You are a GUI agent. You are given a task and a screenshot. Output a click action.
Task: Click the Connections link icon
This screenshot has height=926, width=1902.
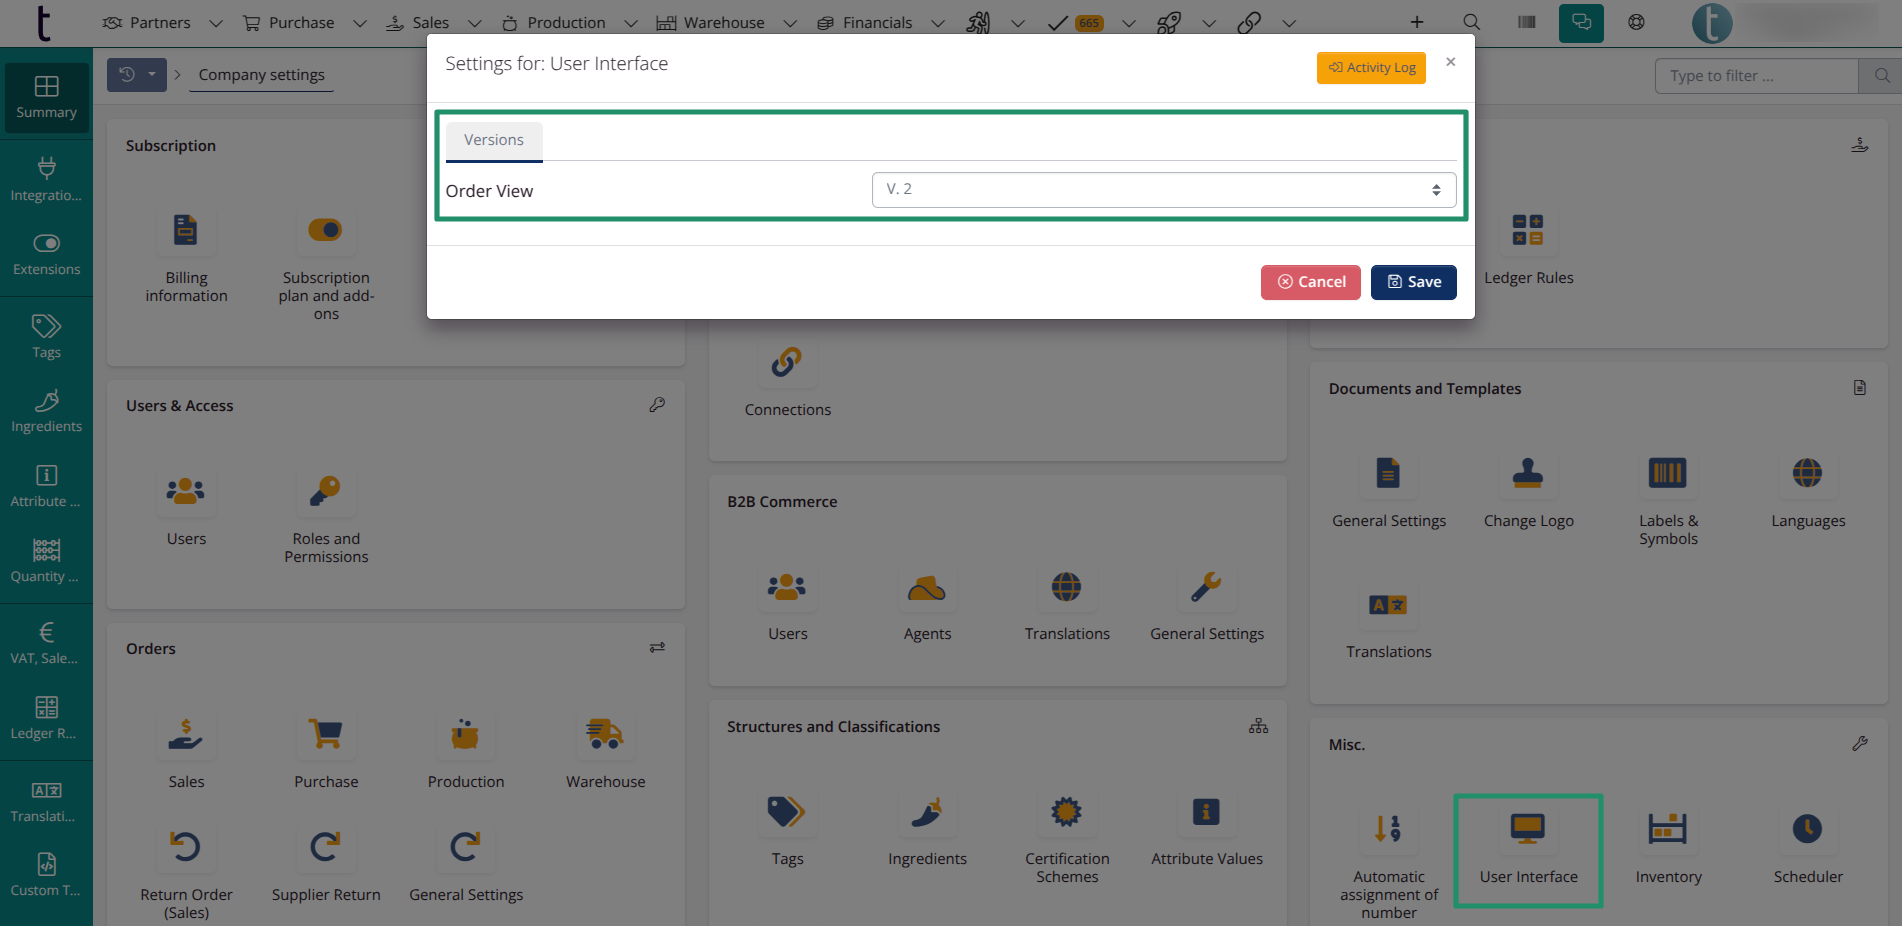787,363
